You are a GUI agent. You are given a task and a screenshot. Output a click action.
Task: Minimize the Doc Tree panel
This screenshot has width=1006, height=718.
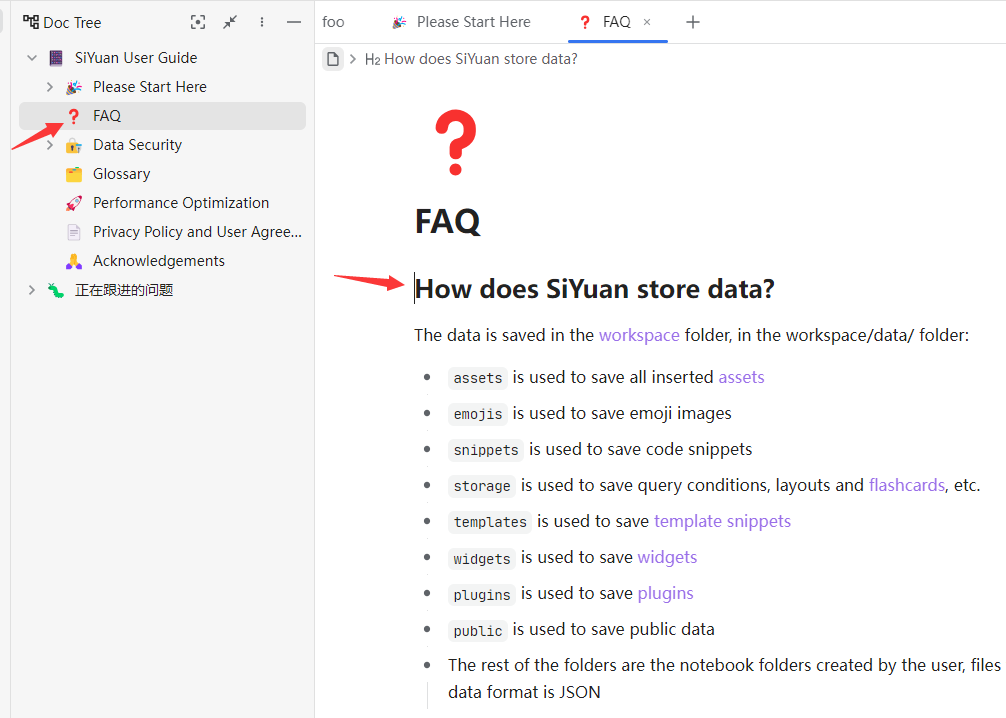pos(294,22)
